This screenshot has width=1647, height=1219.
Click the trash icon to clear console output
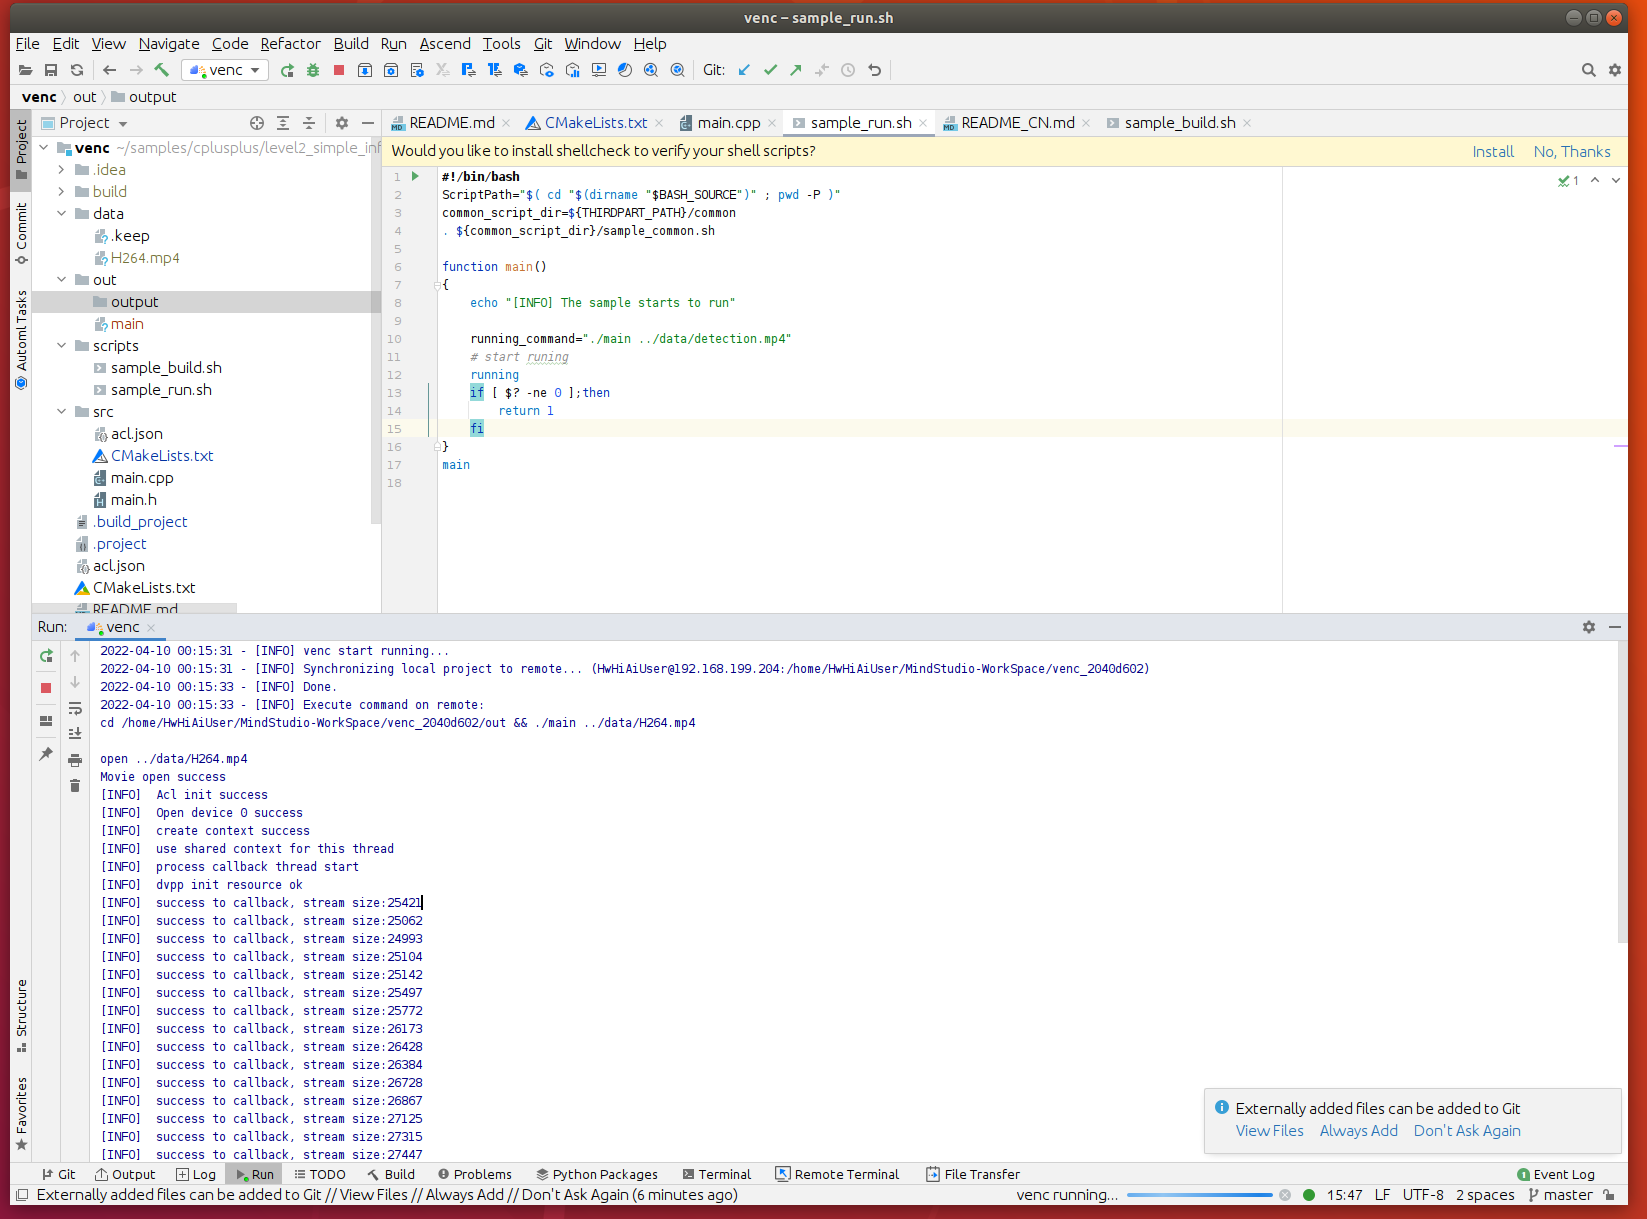[75, 786]
